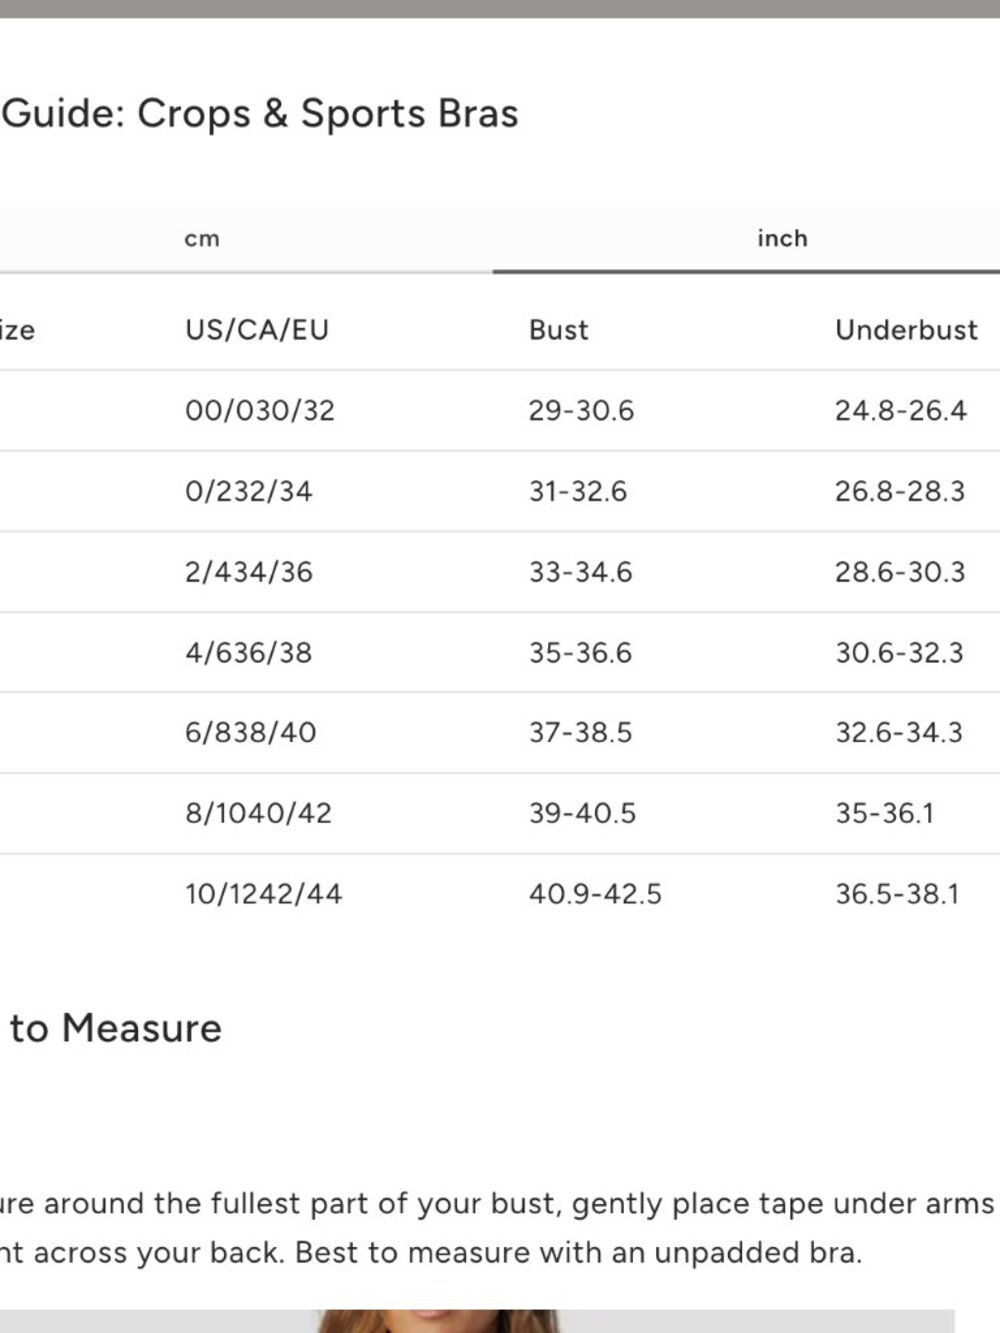Select the bust measuring instructions paragraph
Screen dimensions: 1000x1333
tap(497, 1228)
